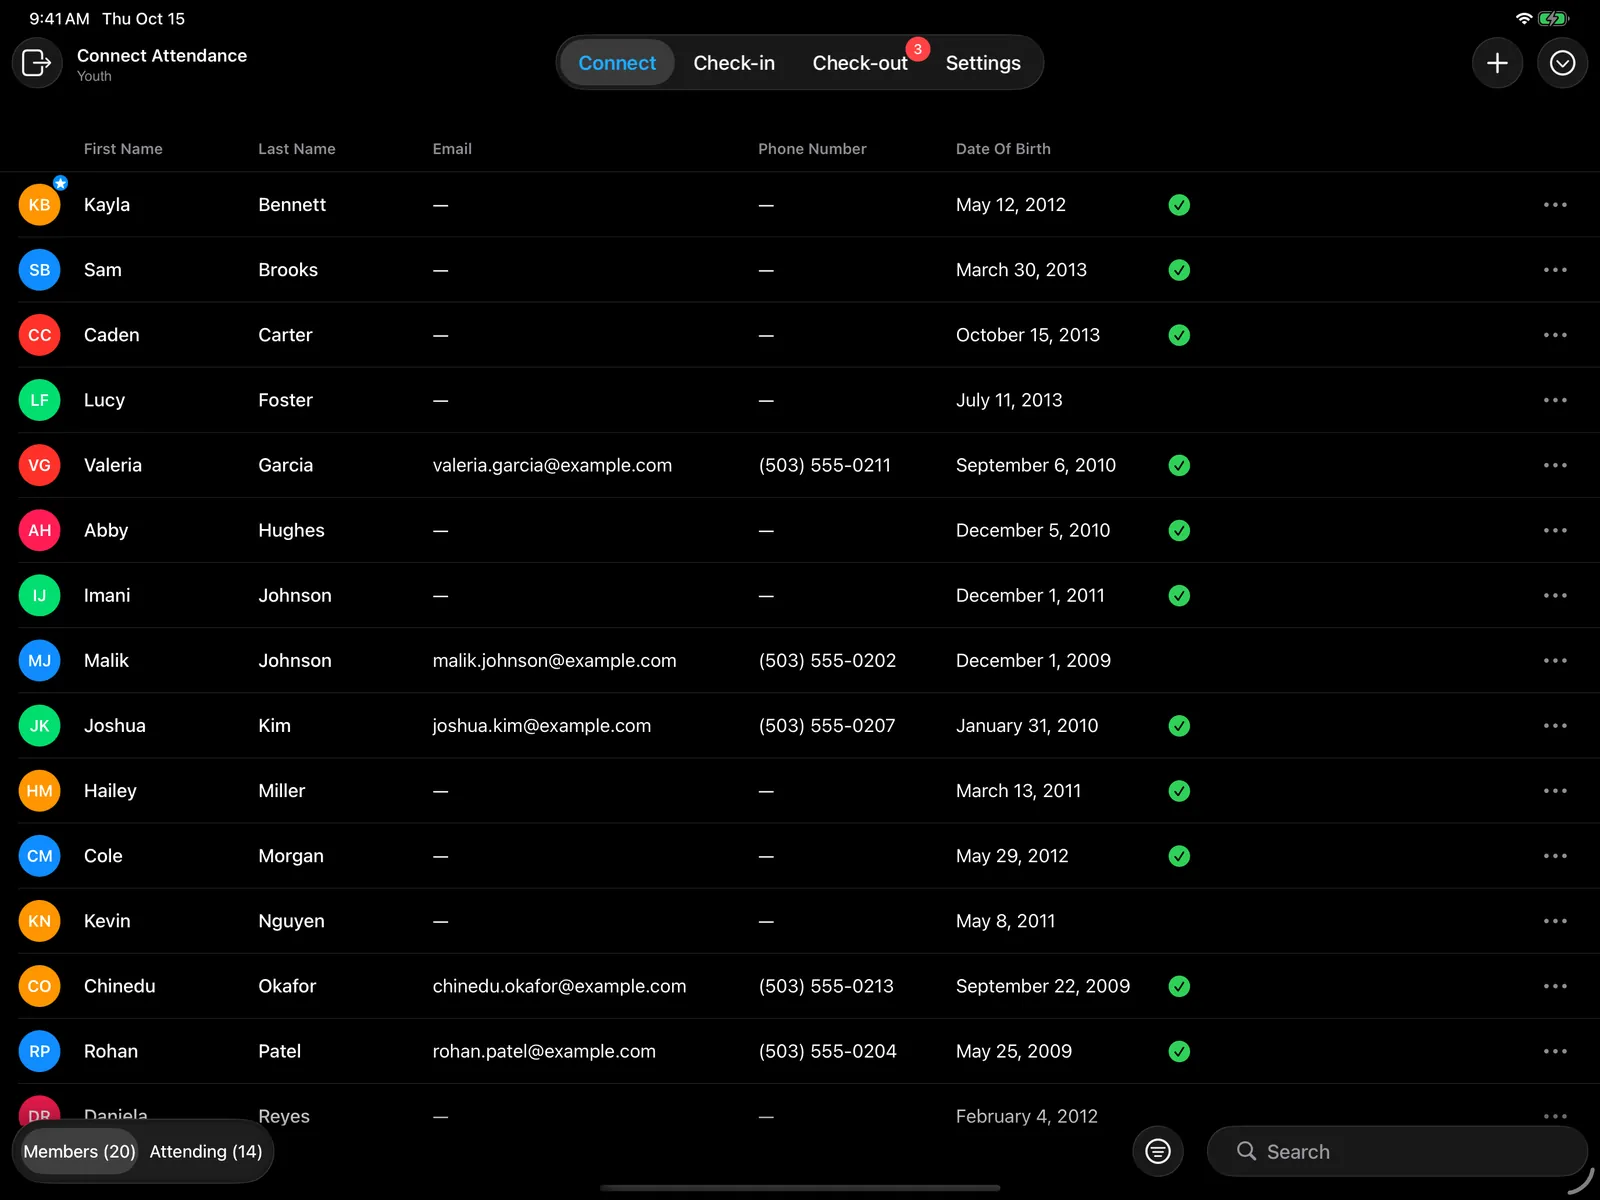1600x1200 pixels.
Task: Toggle Sam Brooks' green attendance checkmark
Action: [1179, 270]
